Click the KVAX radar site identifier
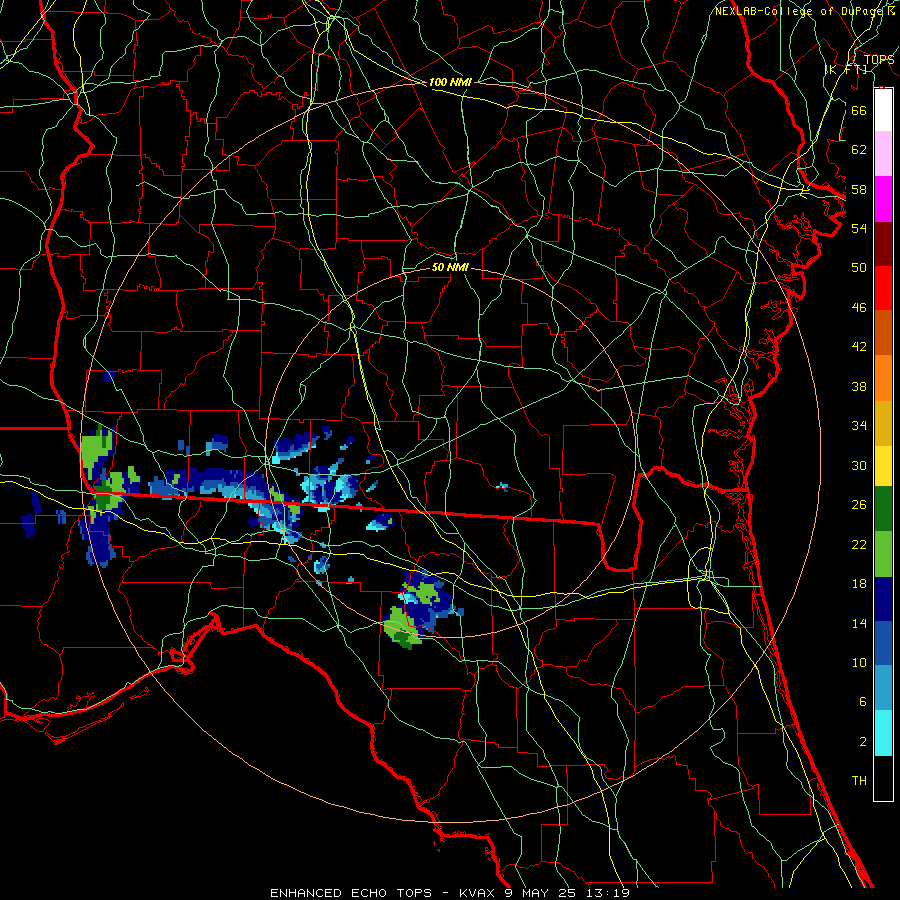 (x=479, y=893)
